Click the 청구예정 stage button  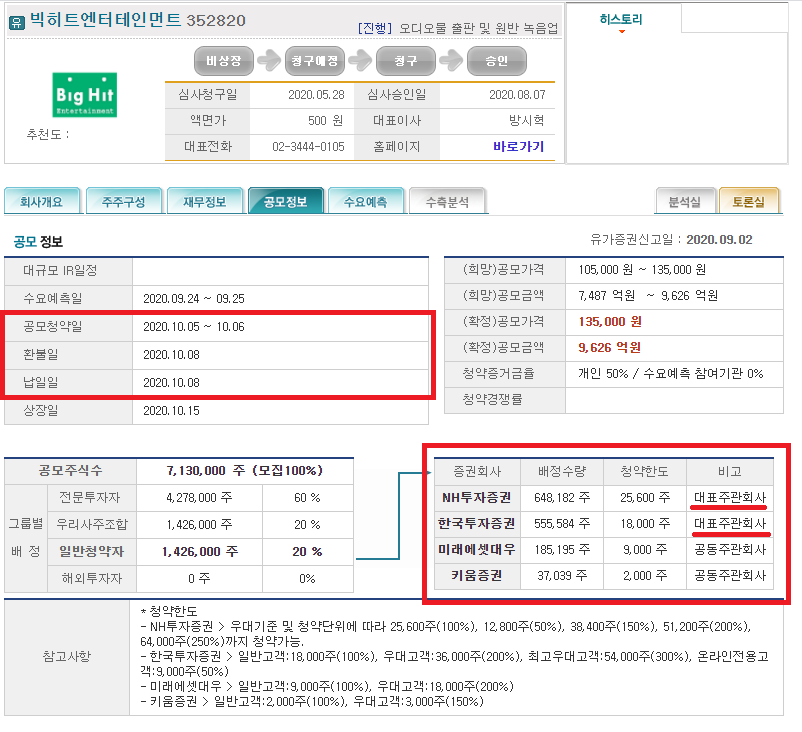click(315, 61)
